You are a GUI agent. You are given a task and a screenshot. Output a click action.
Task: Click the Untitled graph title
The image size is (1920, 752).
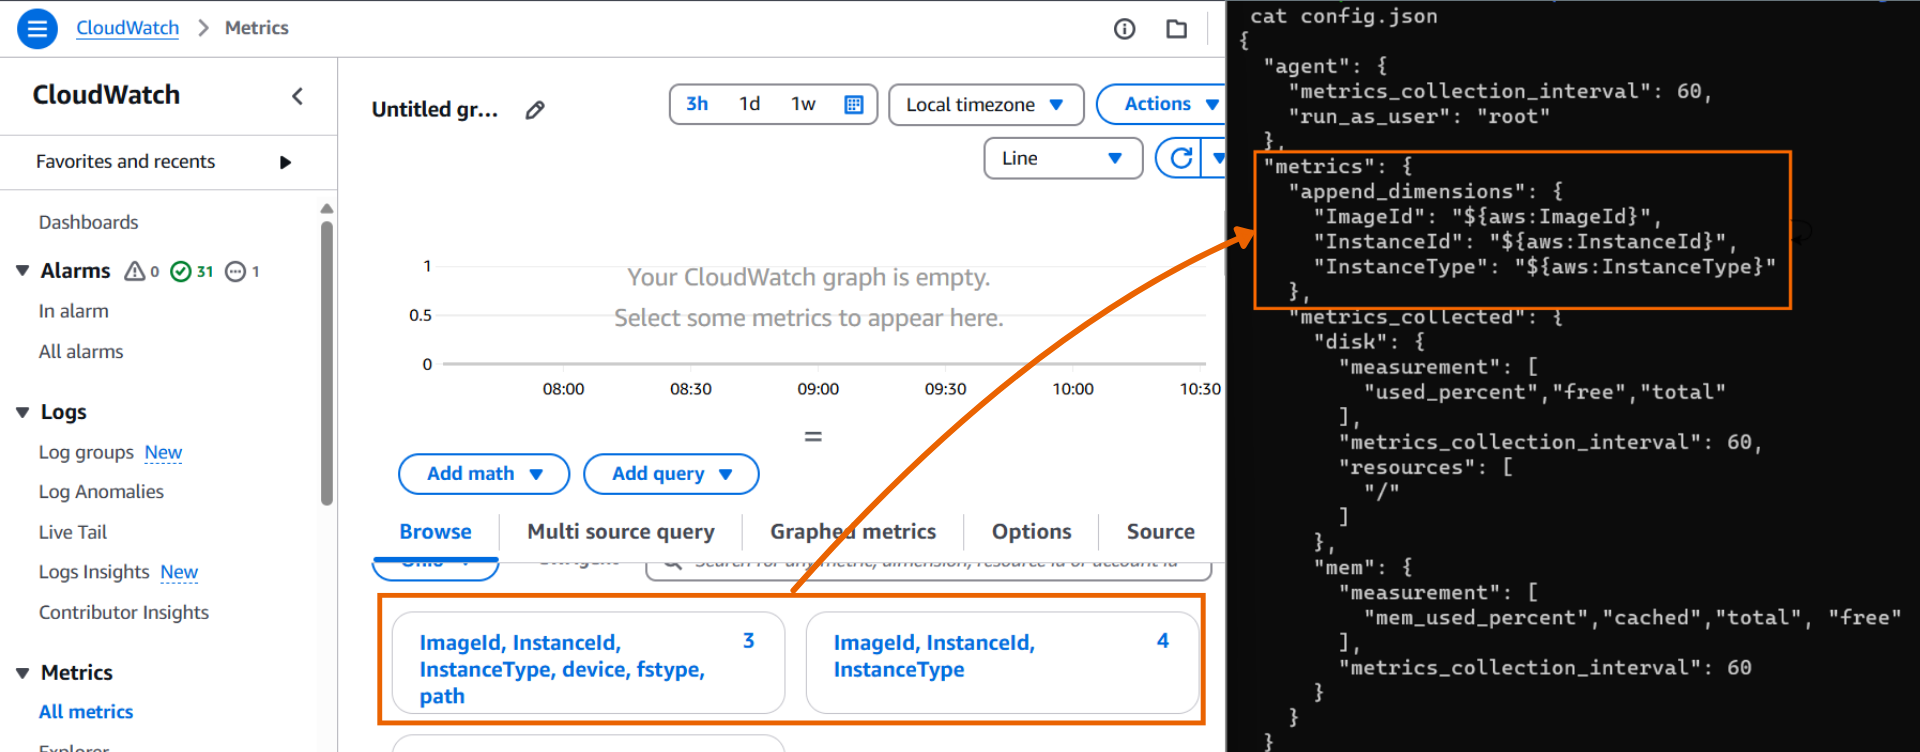pos(435,110)
